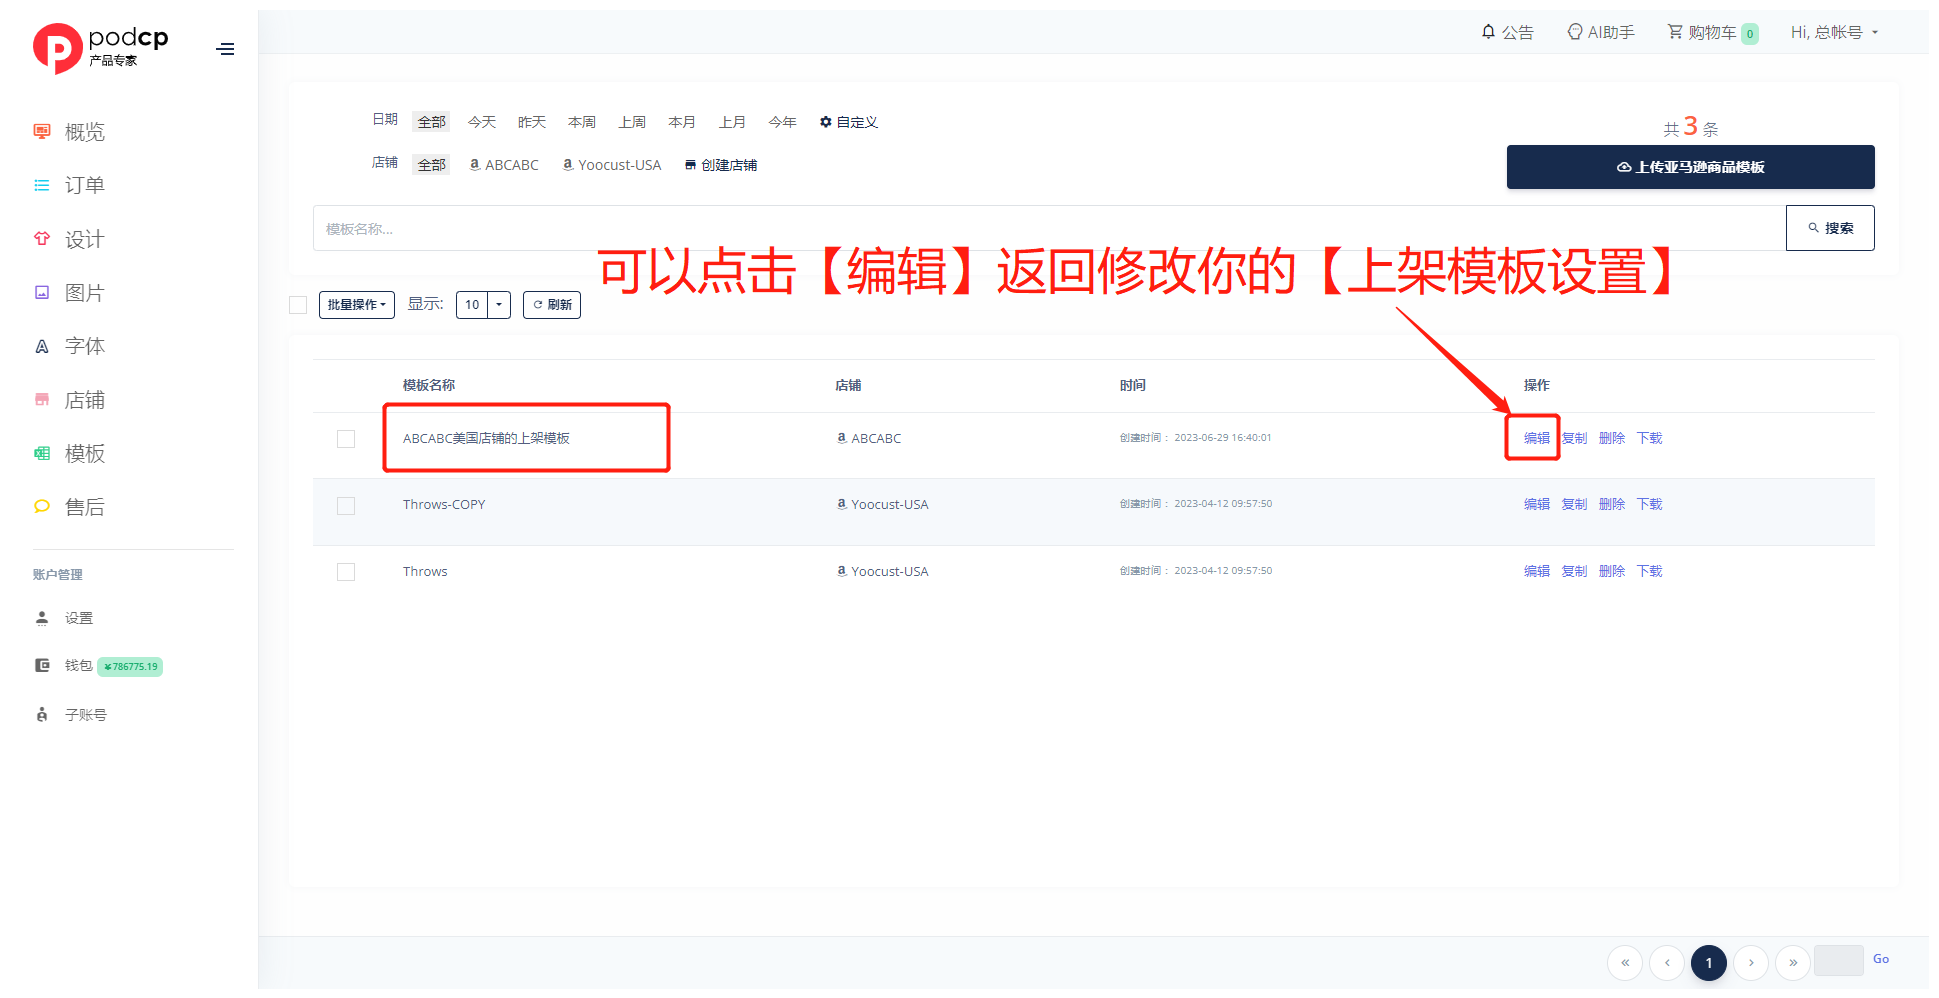Open the 钱包 wallet icon
Image resolution: width=1939 pixels, height=998 pixels.
pyautogui.click(x=42, y=665)
